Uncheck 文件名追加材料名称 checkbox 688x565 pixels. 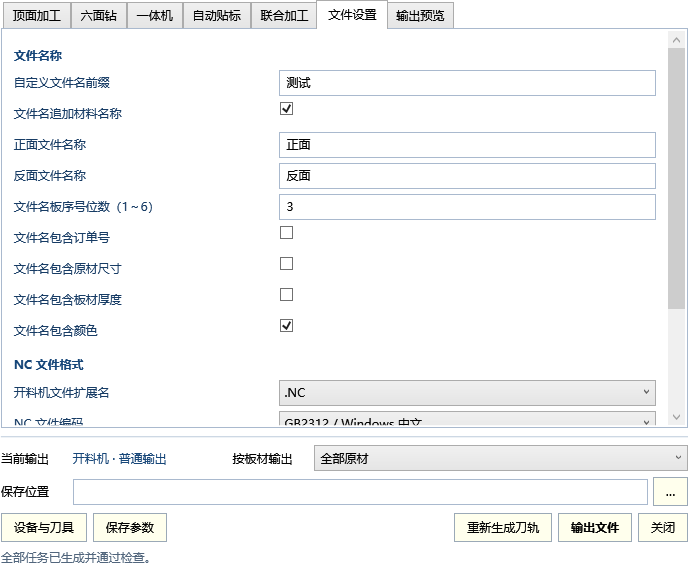click(x=287, y=108)
